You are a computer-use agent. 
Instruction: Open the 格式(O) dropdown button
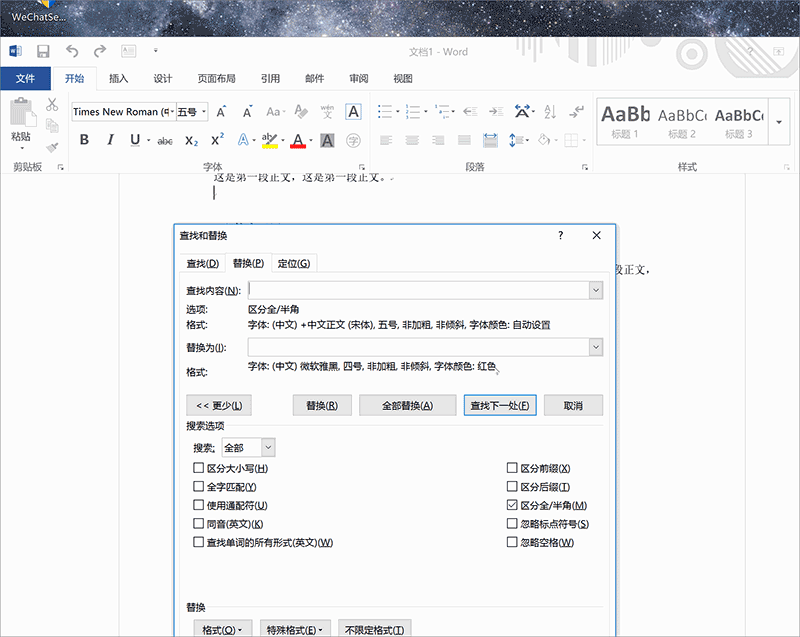[222, 630]
